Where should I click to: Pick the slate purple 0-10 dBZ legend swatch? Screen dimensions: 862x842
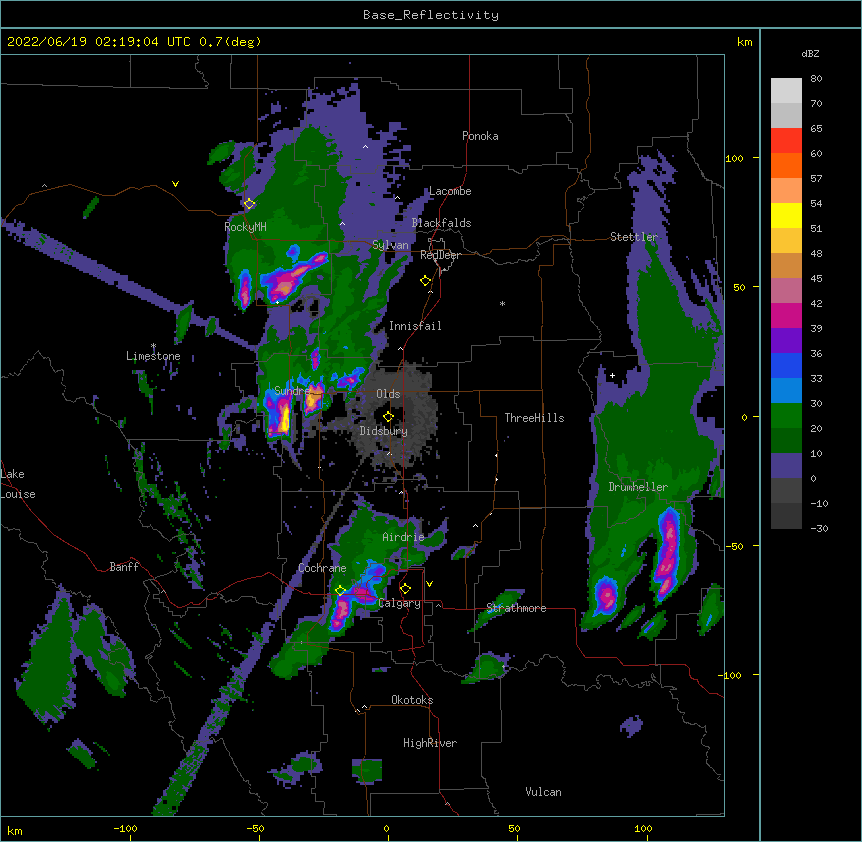786,466
